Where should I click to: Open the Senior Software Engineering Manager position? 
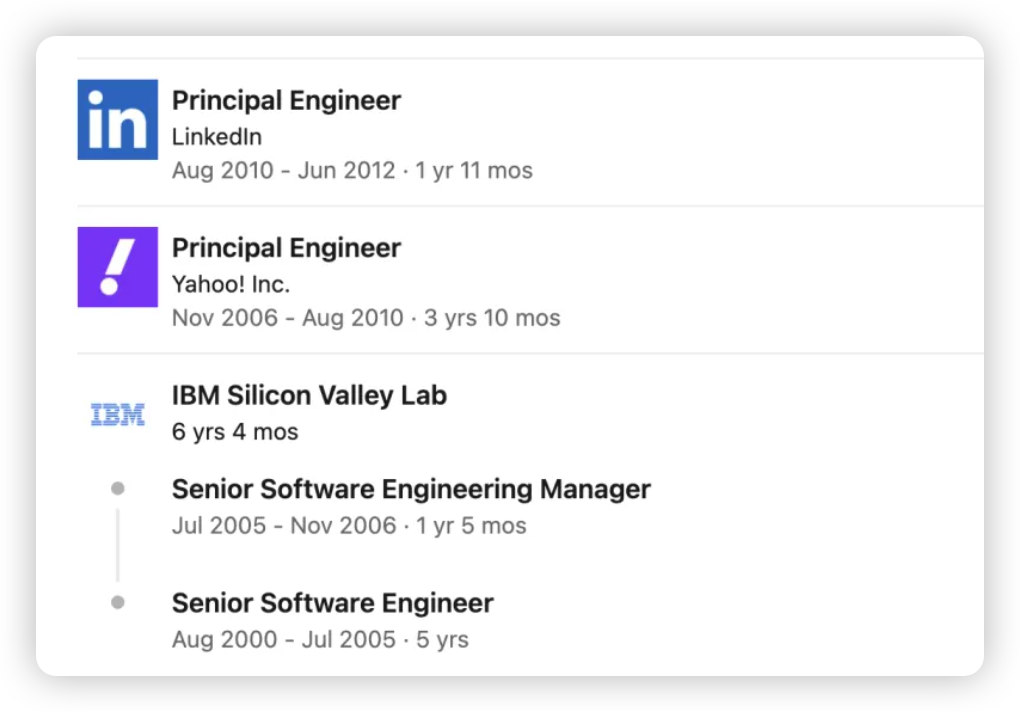click(x=411, y=489)
